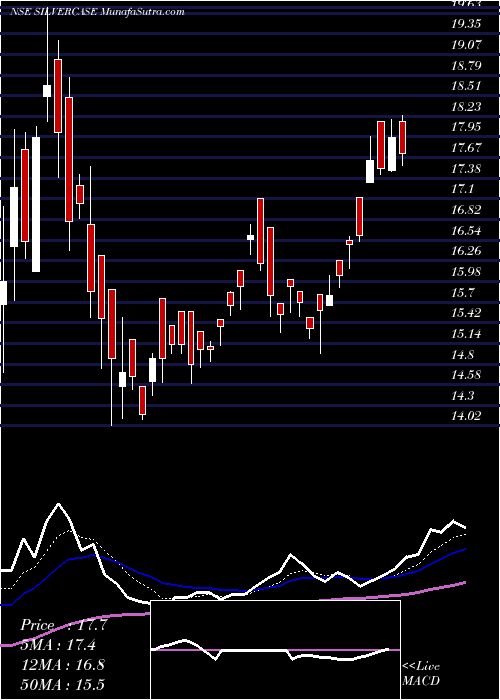Click the 15.42 price axis label

tap(466, 312)
